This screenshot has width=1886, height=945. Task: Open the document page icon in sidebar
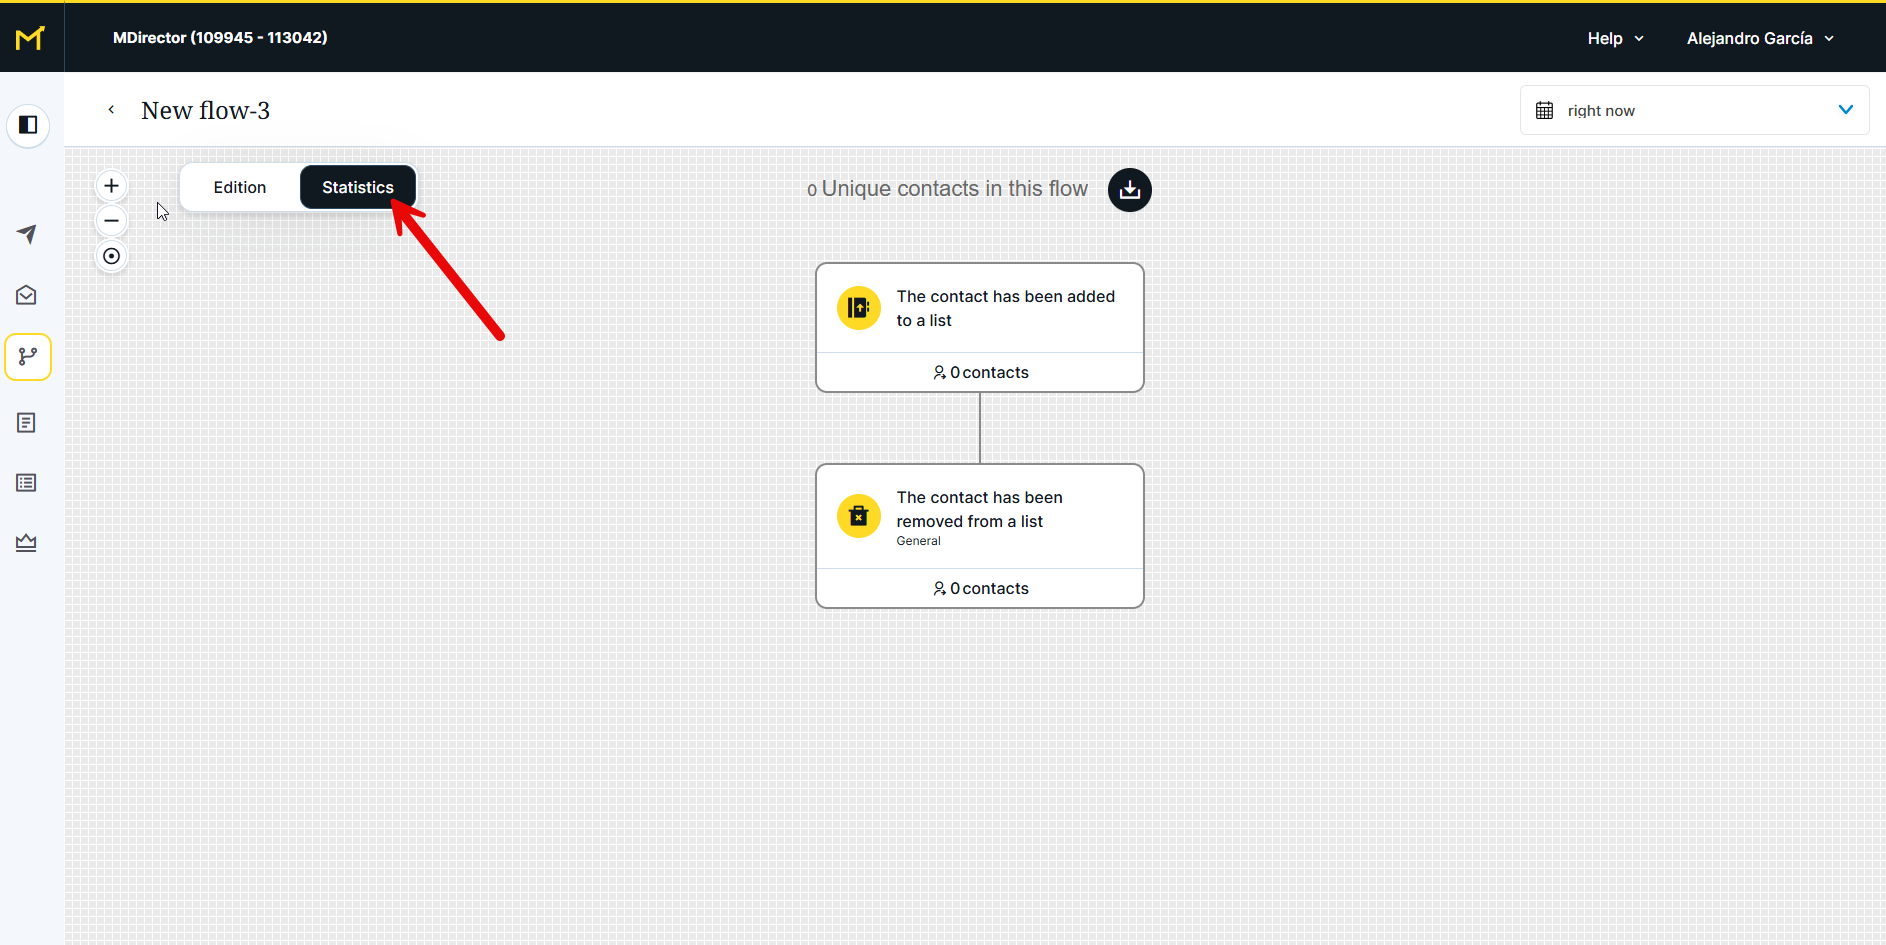[x=27, y=423]
